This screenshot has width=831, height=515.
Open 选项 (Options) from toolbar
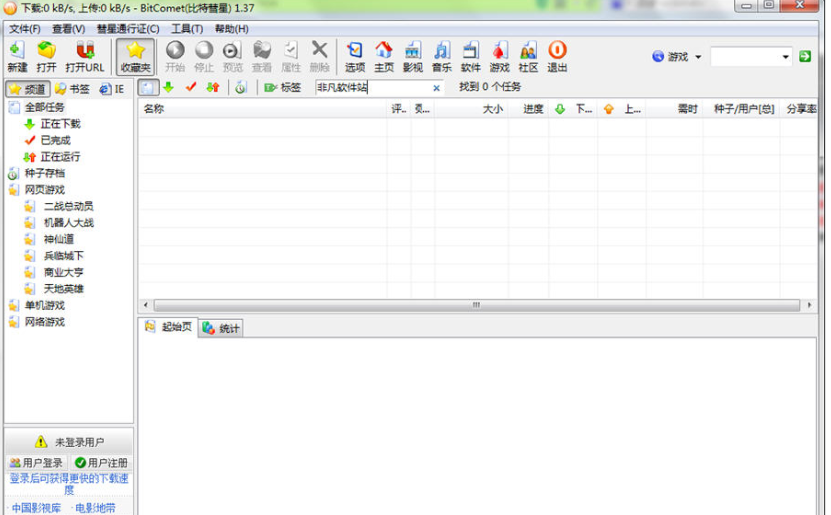[x=355, y=57]
